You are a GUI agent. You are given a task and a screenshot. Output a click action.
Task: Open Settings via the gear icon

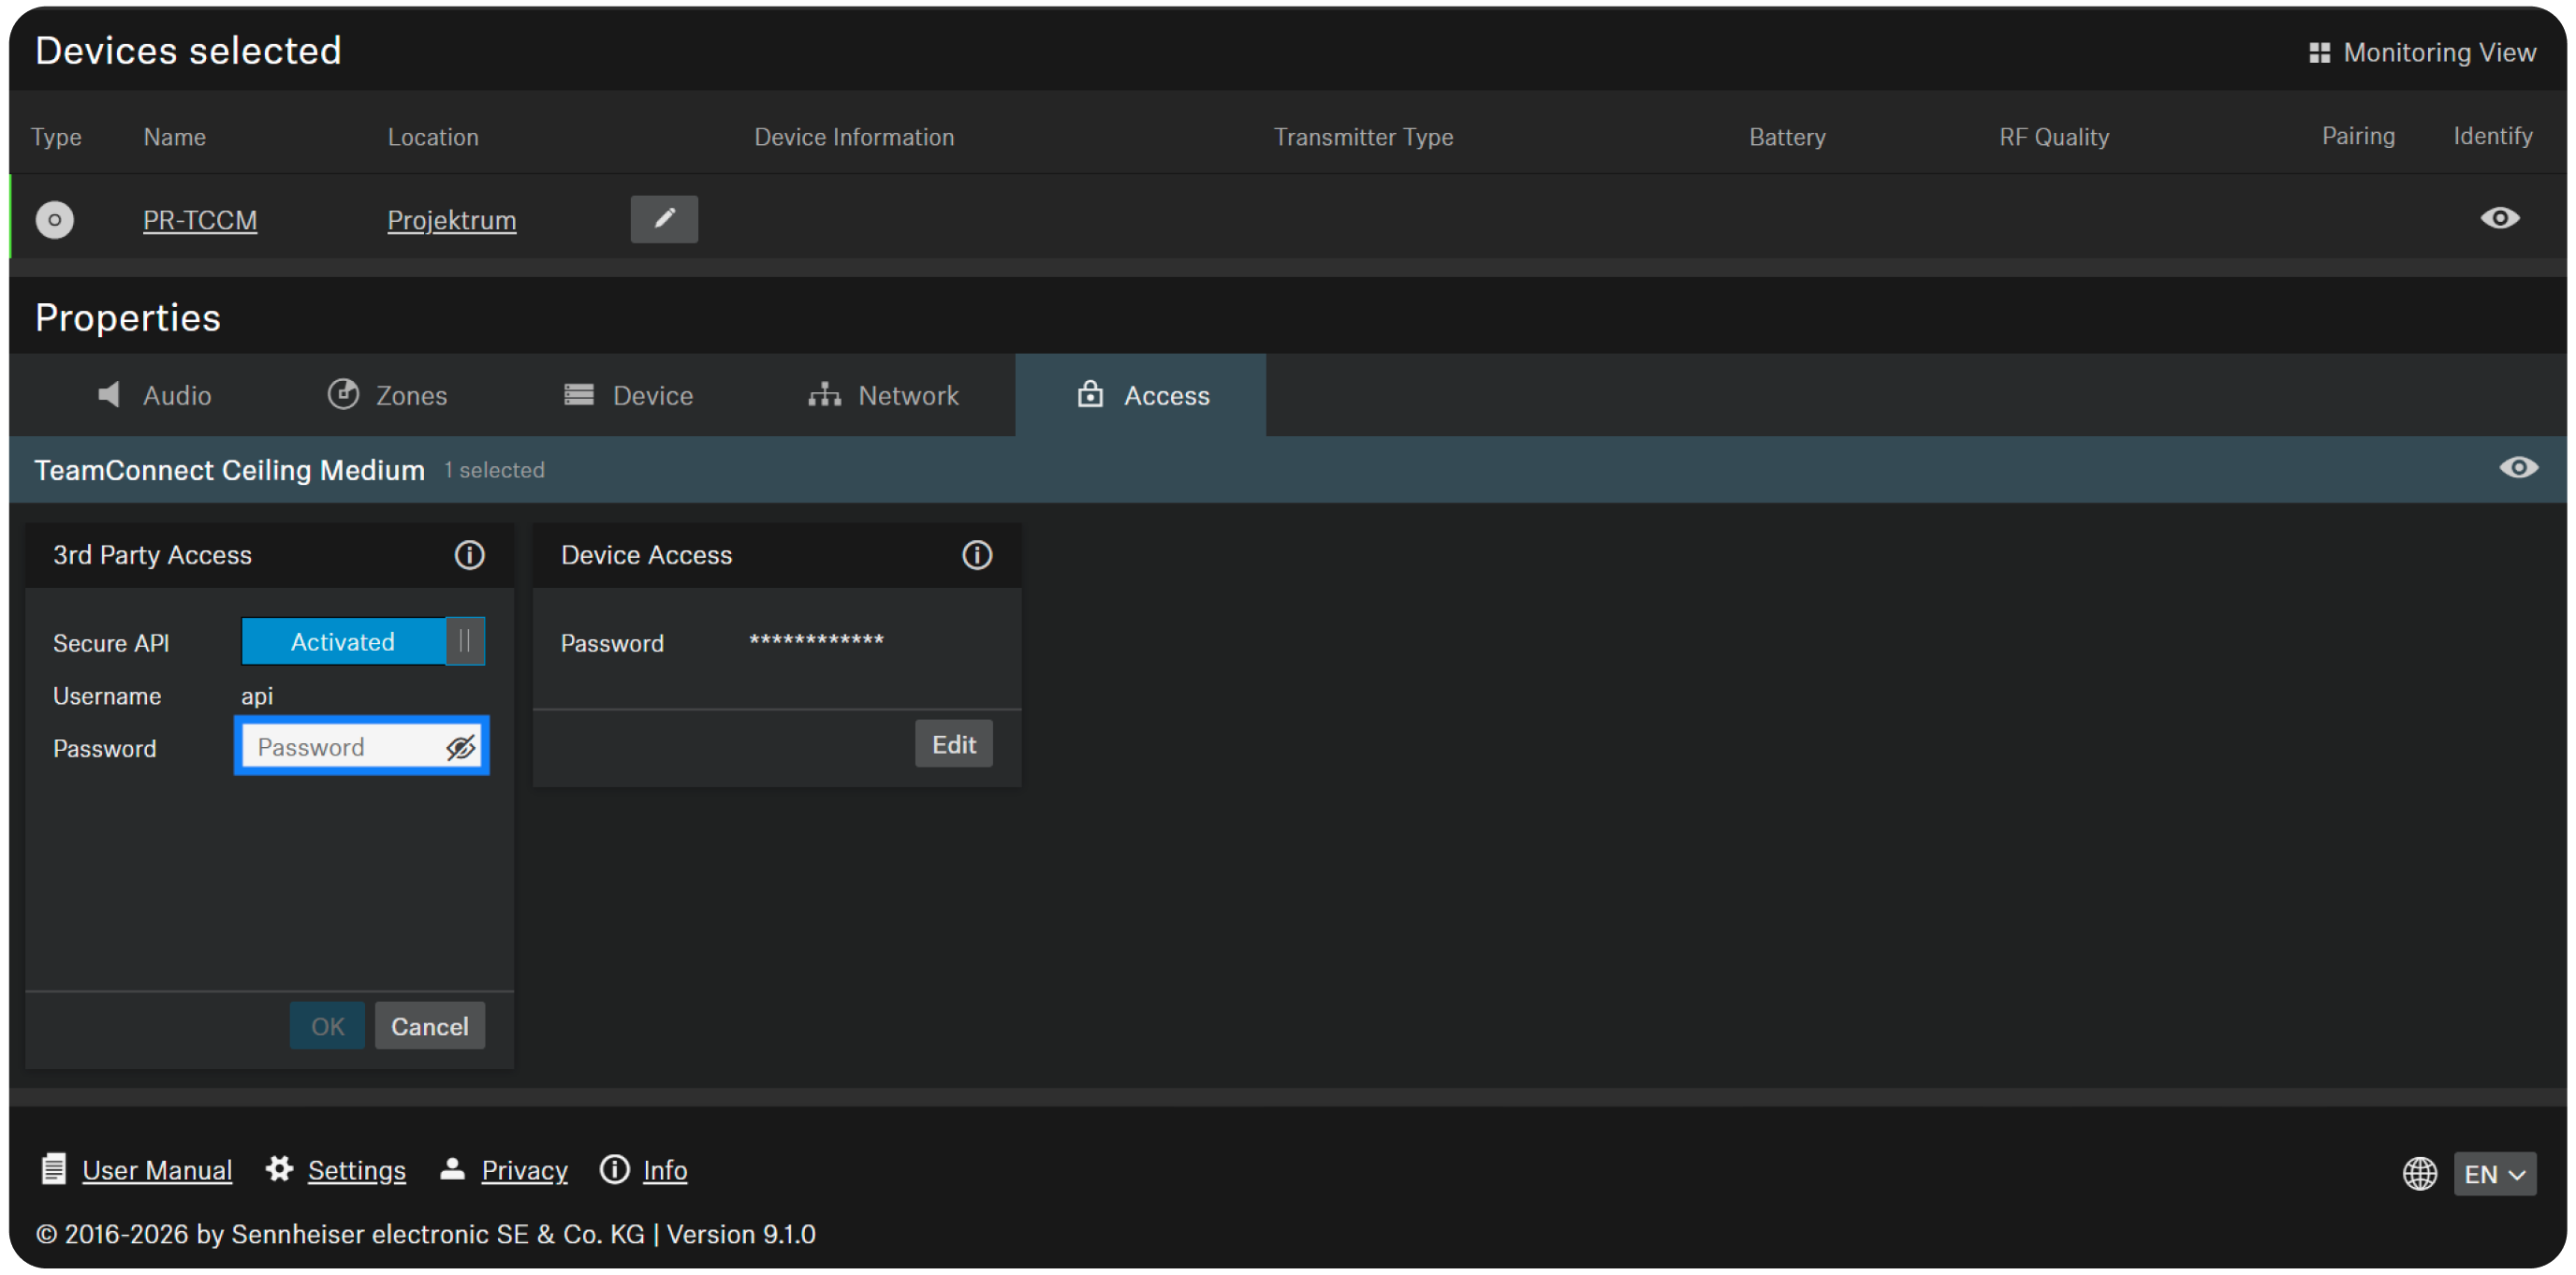click(279, 1169)
